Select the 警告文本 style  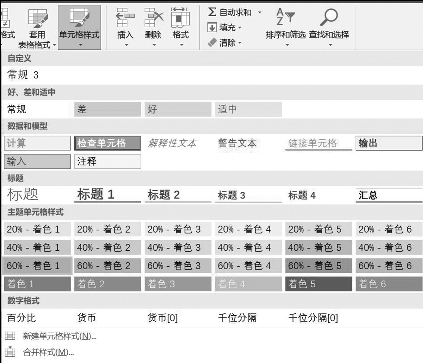click(x=248, y=143)
